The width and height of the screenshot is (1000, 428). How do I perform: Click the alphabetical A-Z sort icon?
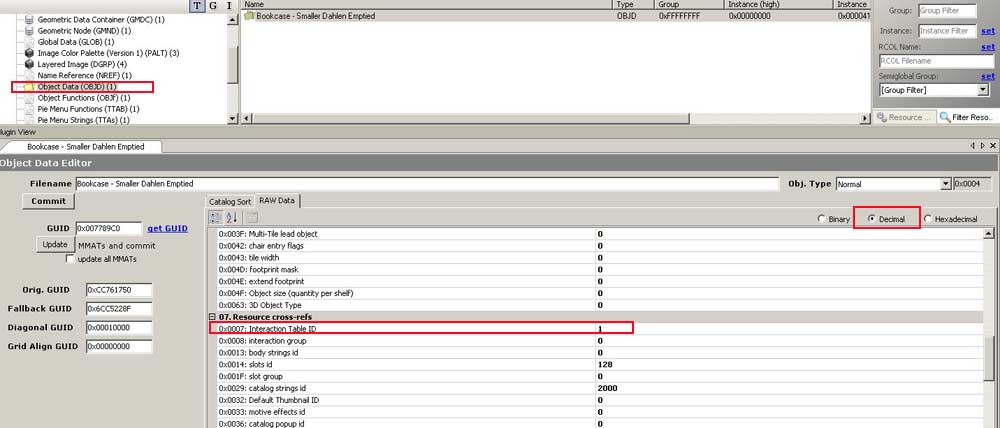click(x=232, y=218)
